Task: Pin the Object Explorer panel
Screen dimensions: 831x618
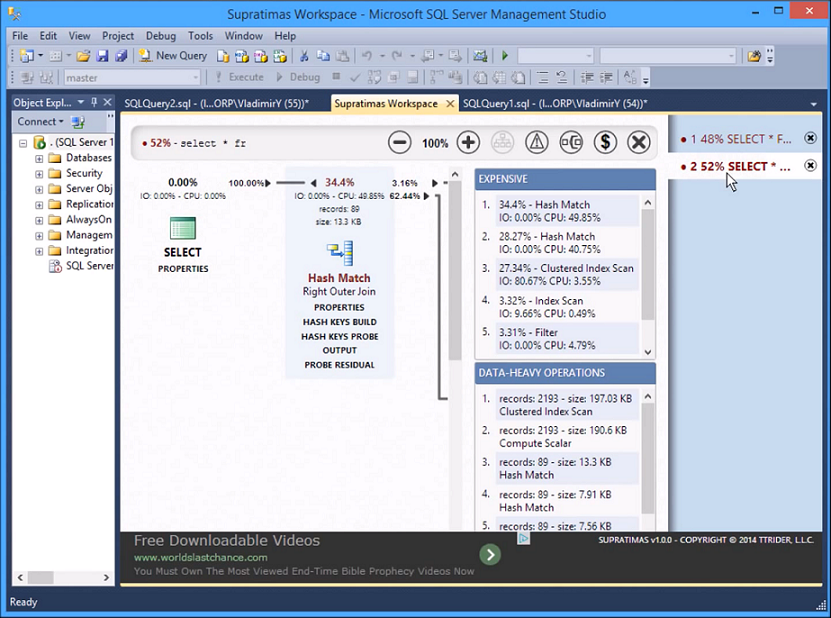Action: [94, 102]
